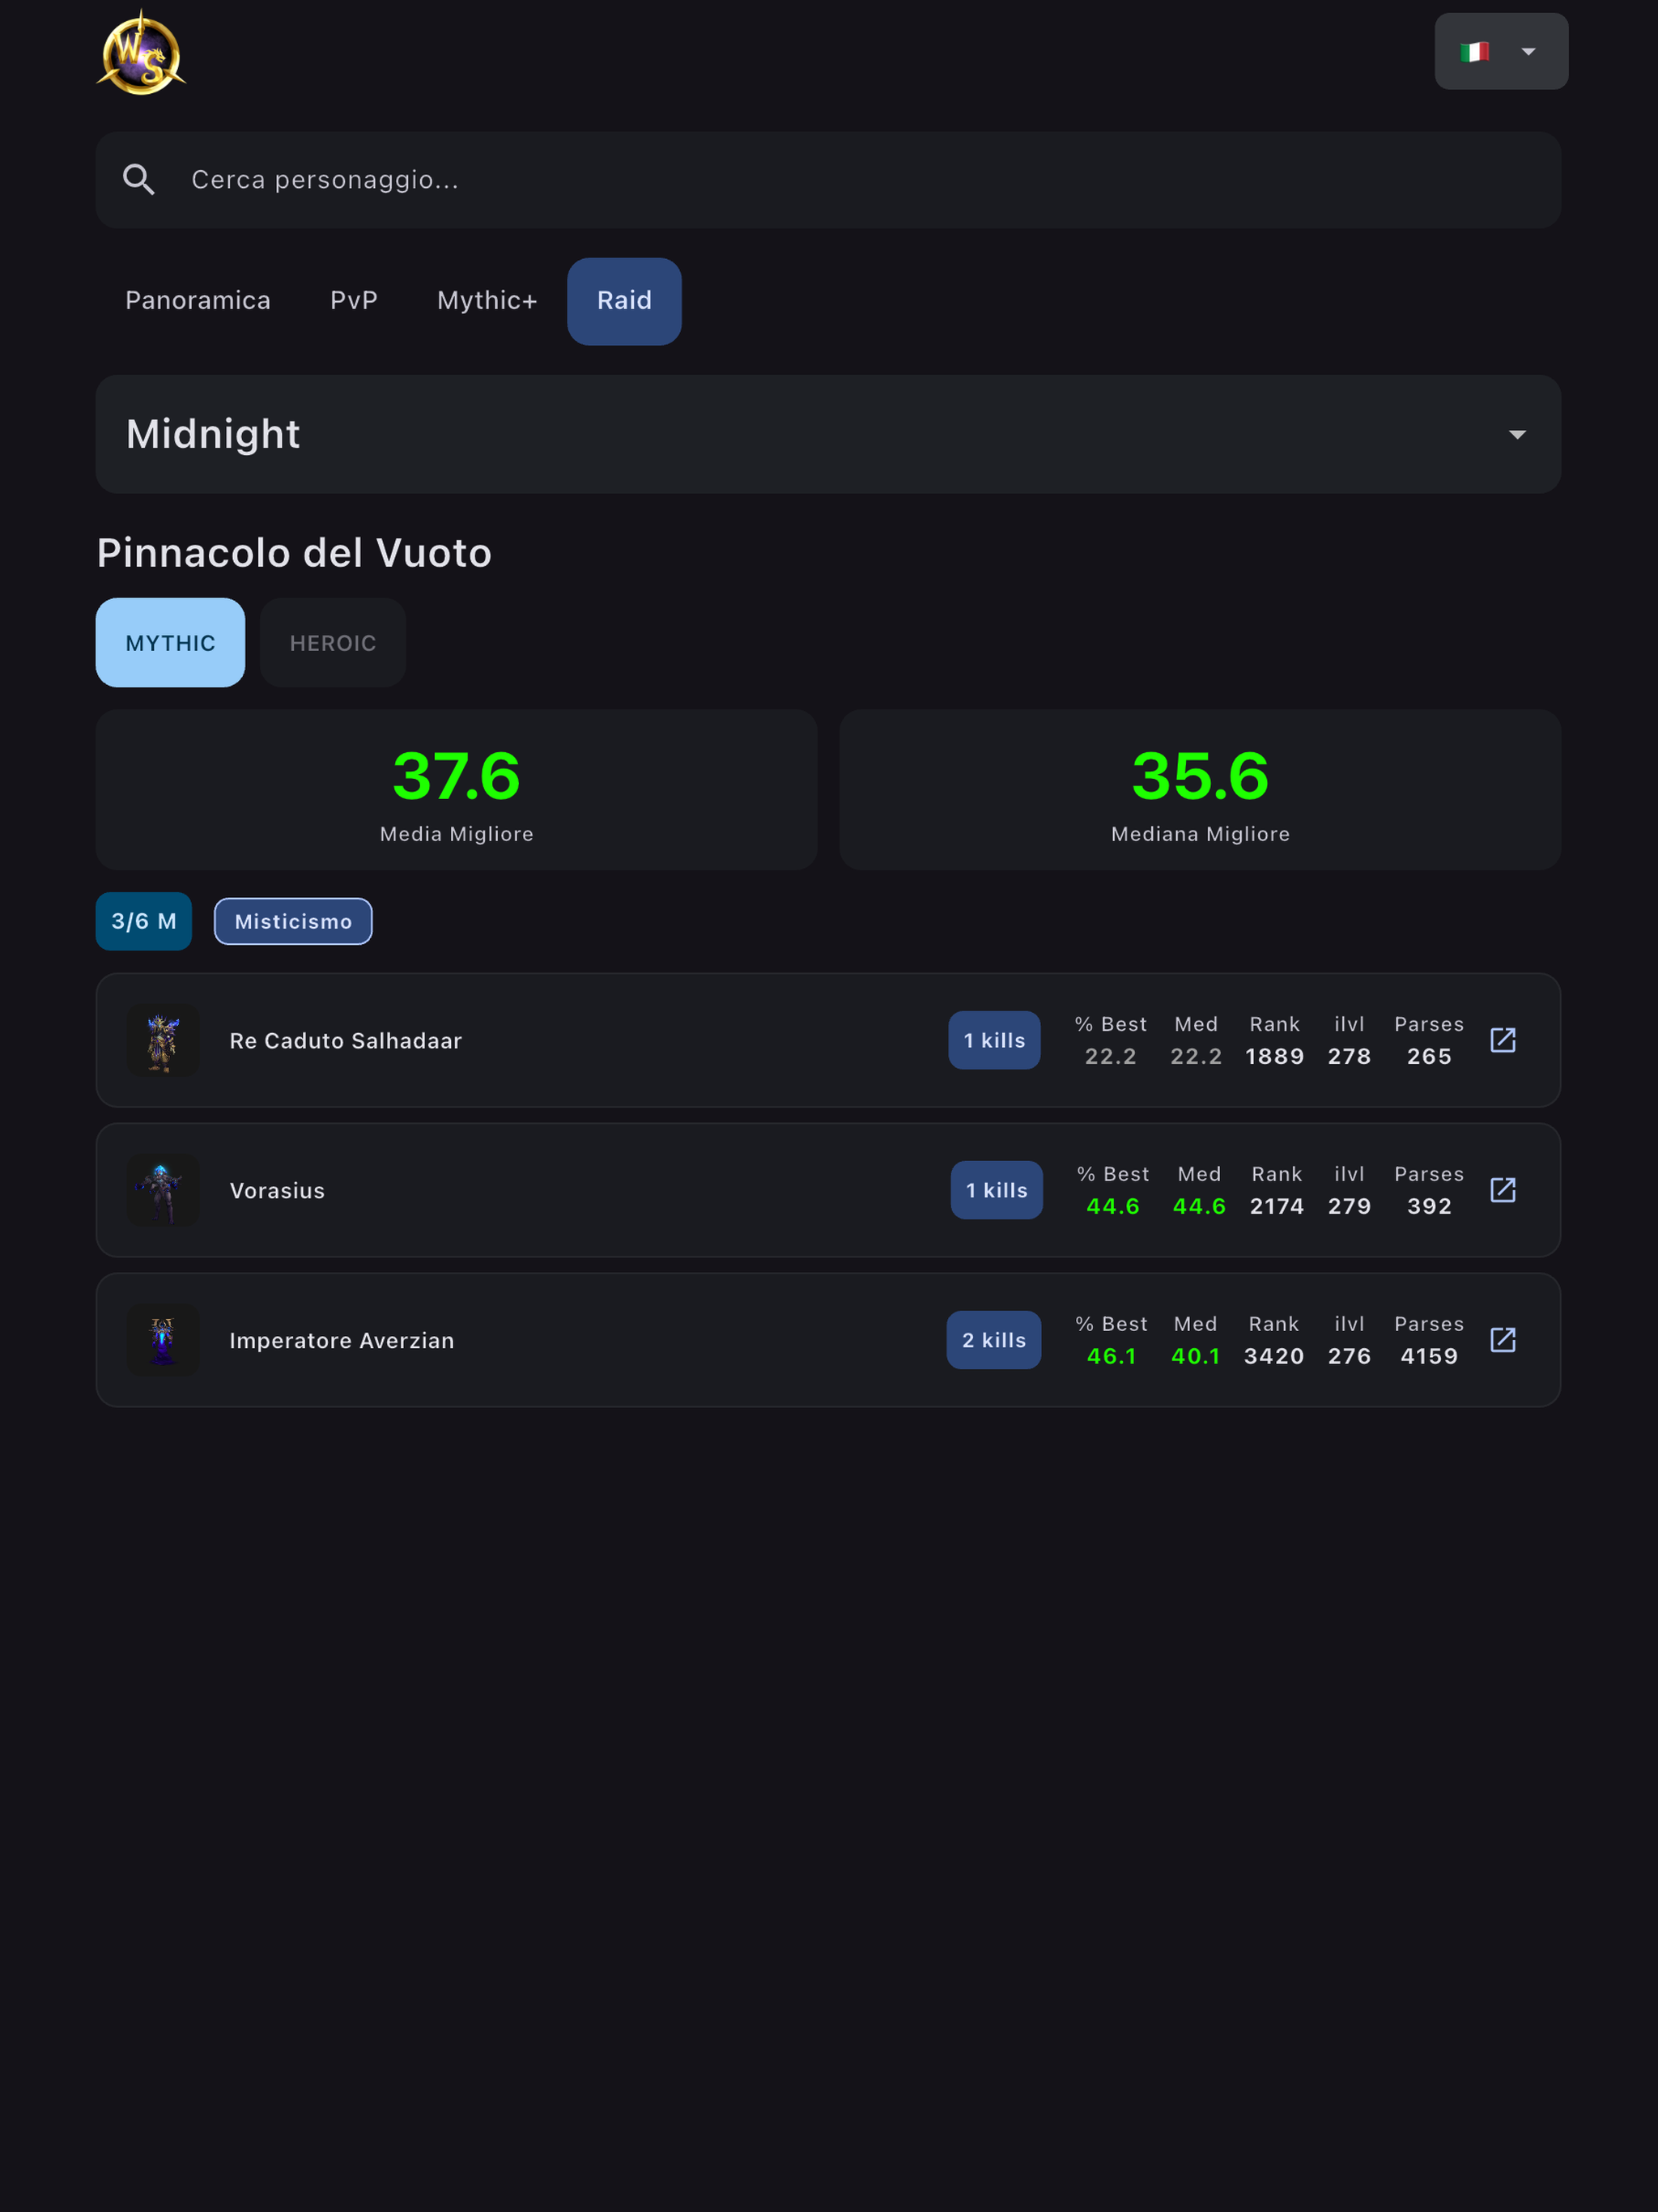Image resolution: width=1658 pixels, height=2212 pixels.
Task: Select the Raid tab
Action: click(624, 301)
